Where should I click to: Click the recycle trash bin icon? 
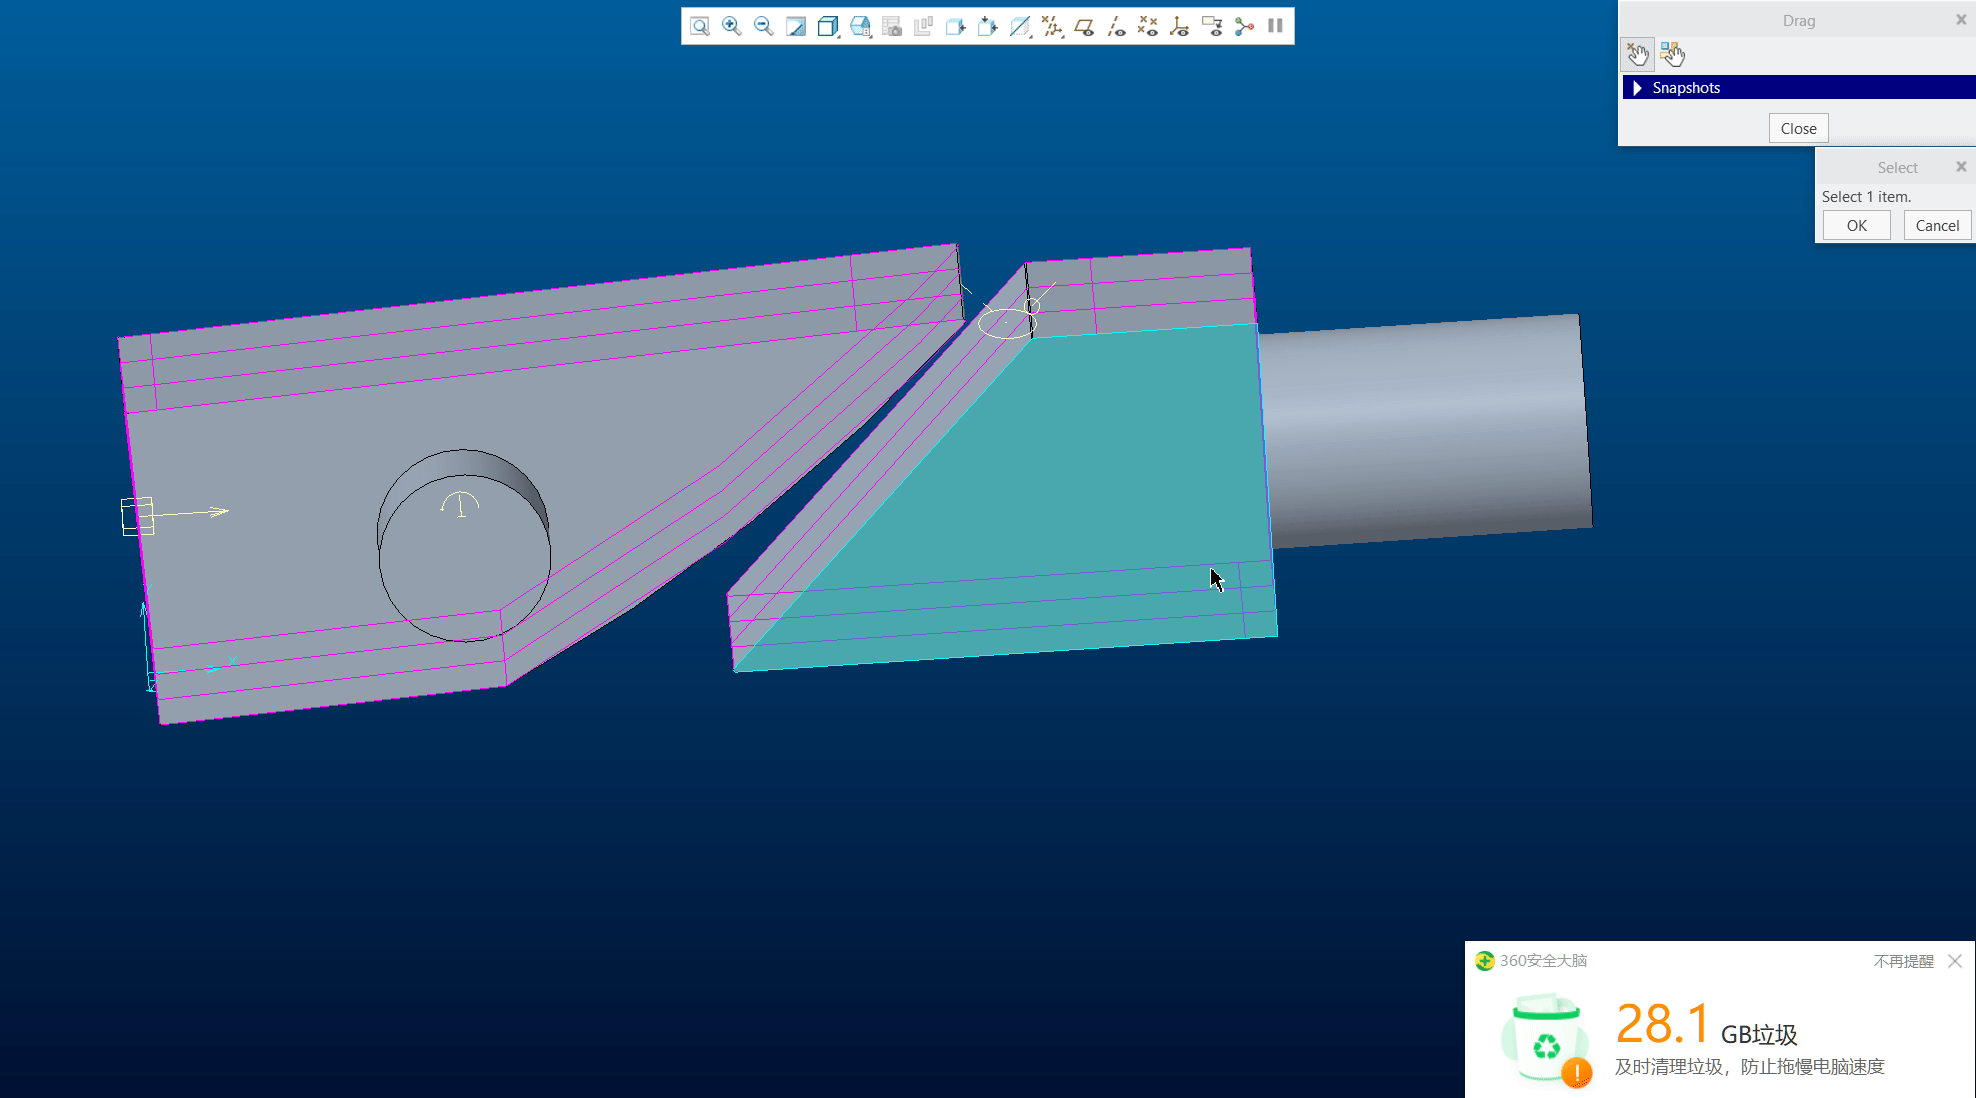[x=1546, y=1040]
